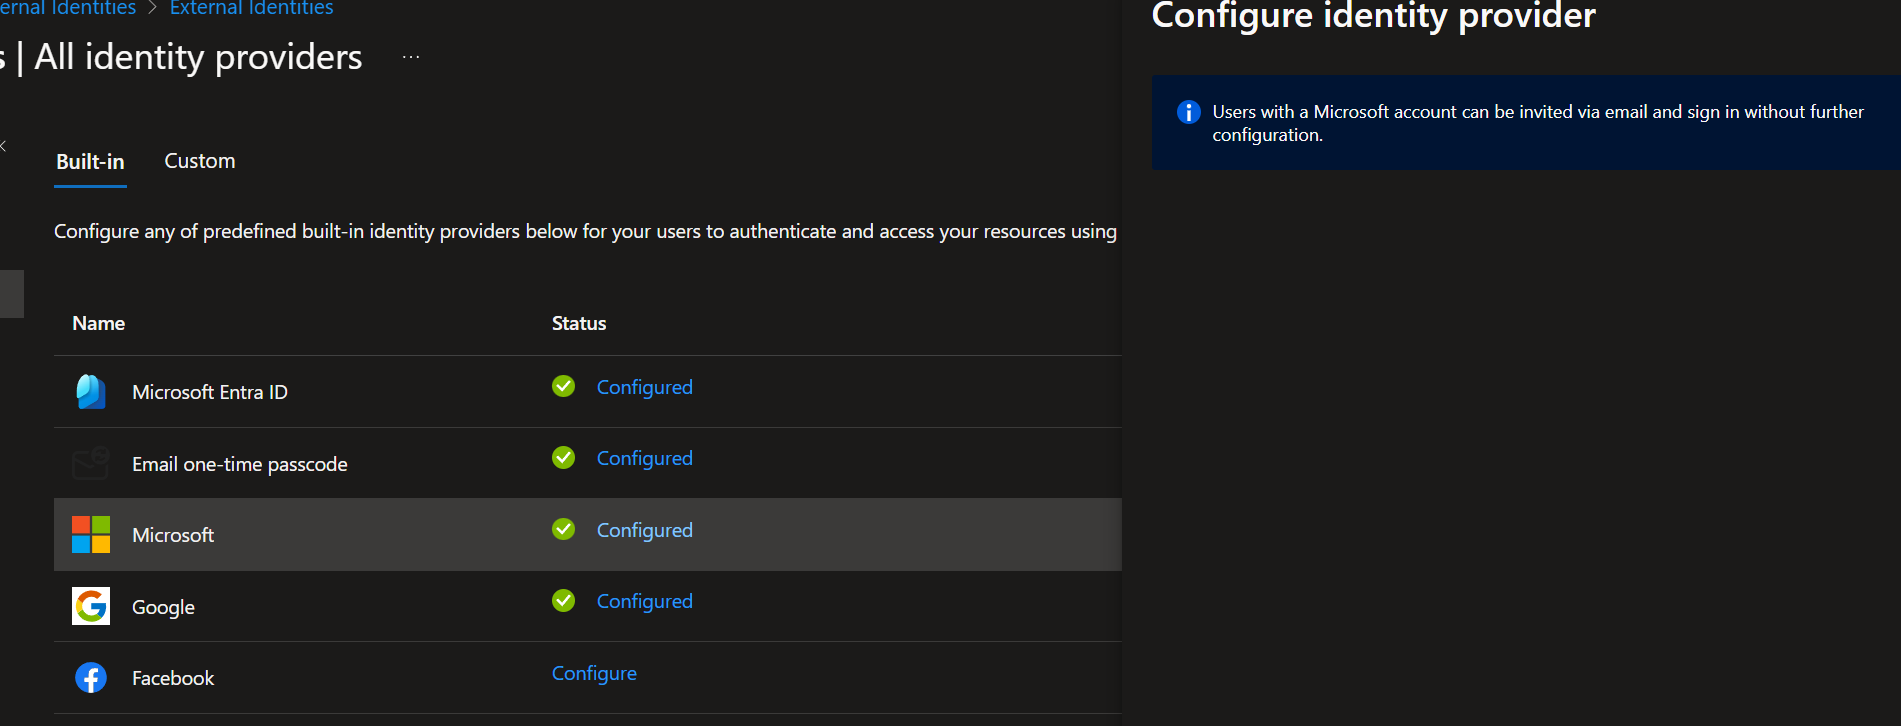
Task: Select the Facebook provider name text
Action: click(x=173, y=678)
